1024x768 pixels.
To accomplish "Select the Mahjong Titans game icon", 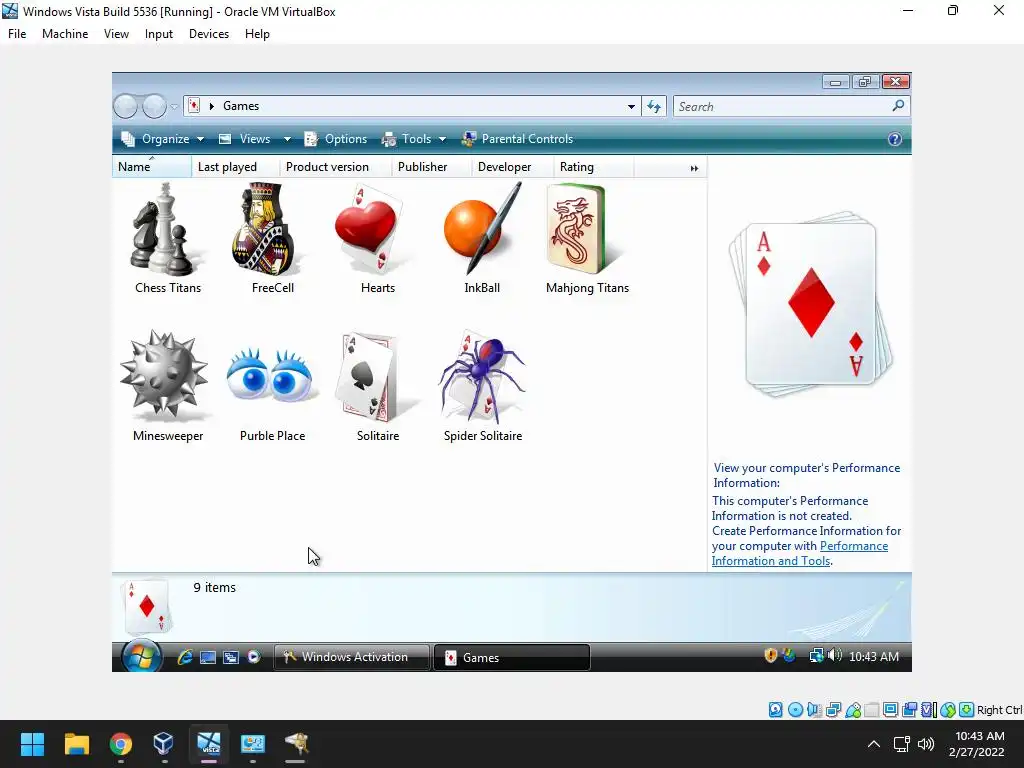I will [577, 229].
